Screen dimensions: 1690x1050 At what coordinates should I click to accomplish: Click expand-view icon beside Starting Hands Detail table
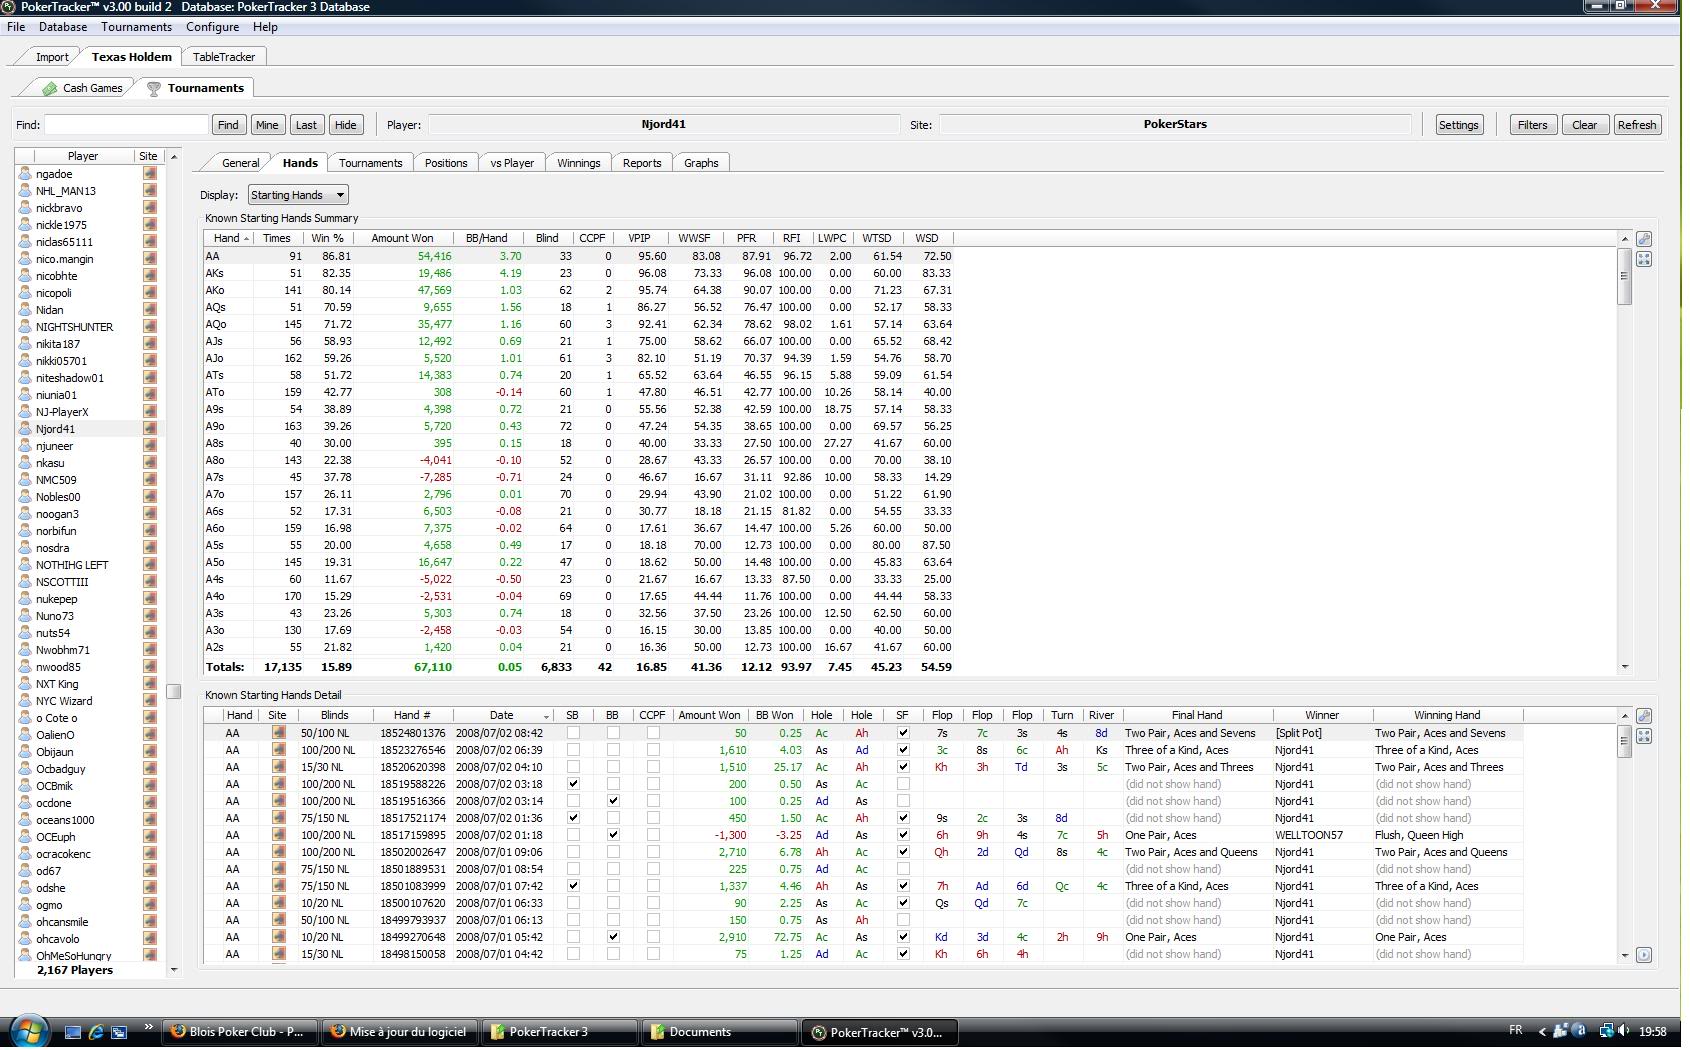point(1644,736)
